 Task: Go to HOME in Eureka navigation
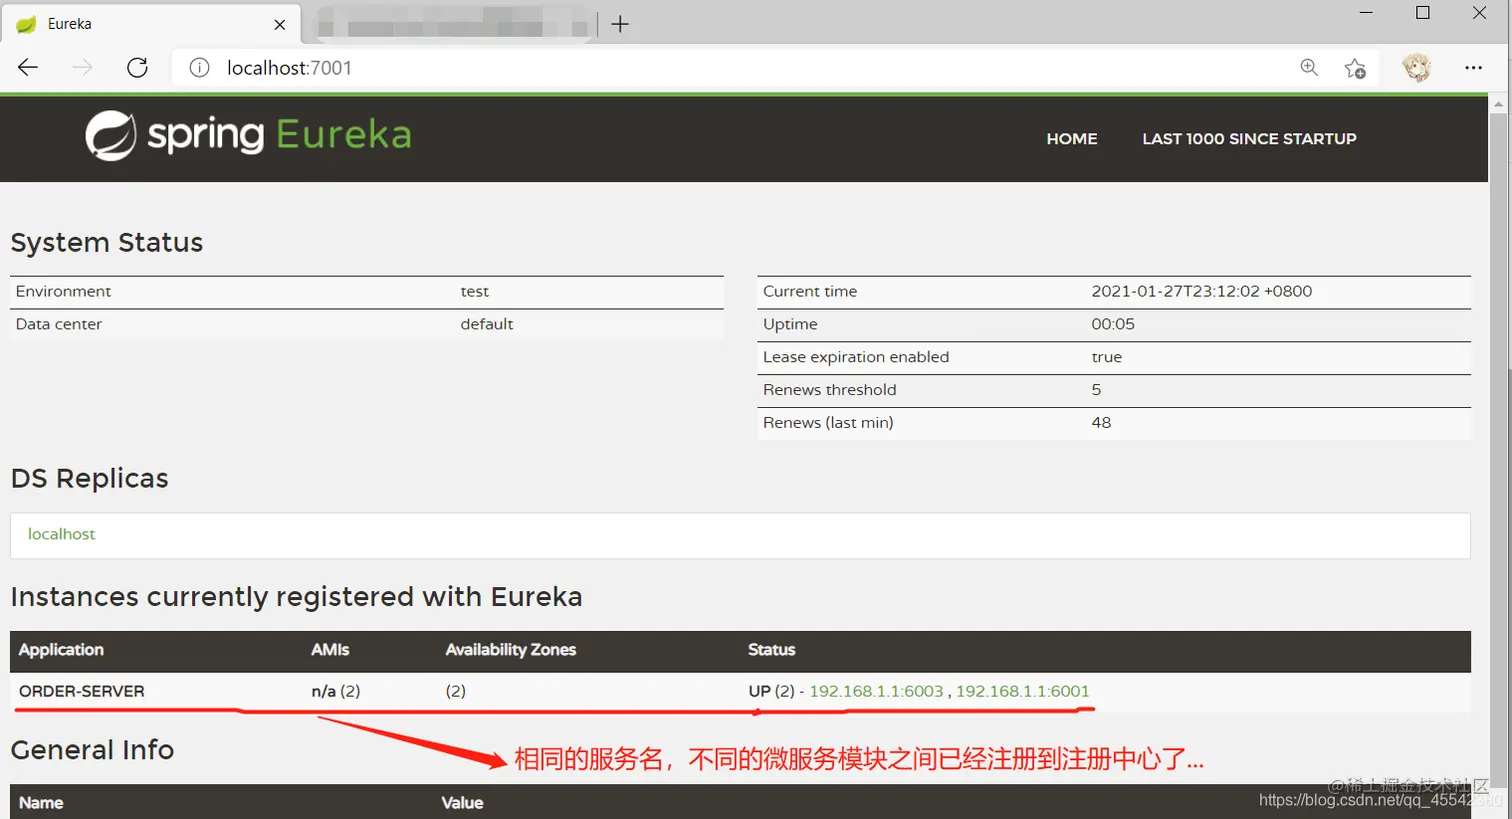pyautogui.click(x=1072, y=139)
